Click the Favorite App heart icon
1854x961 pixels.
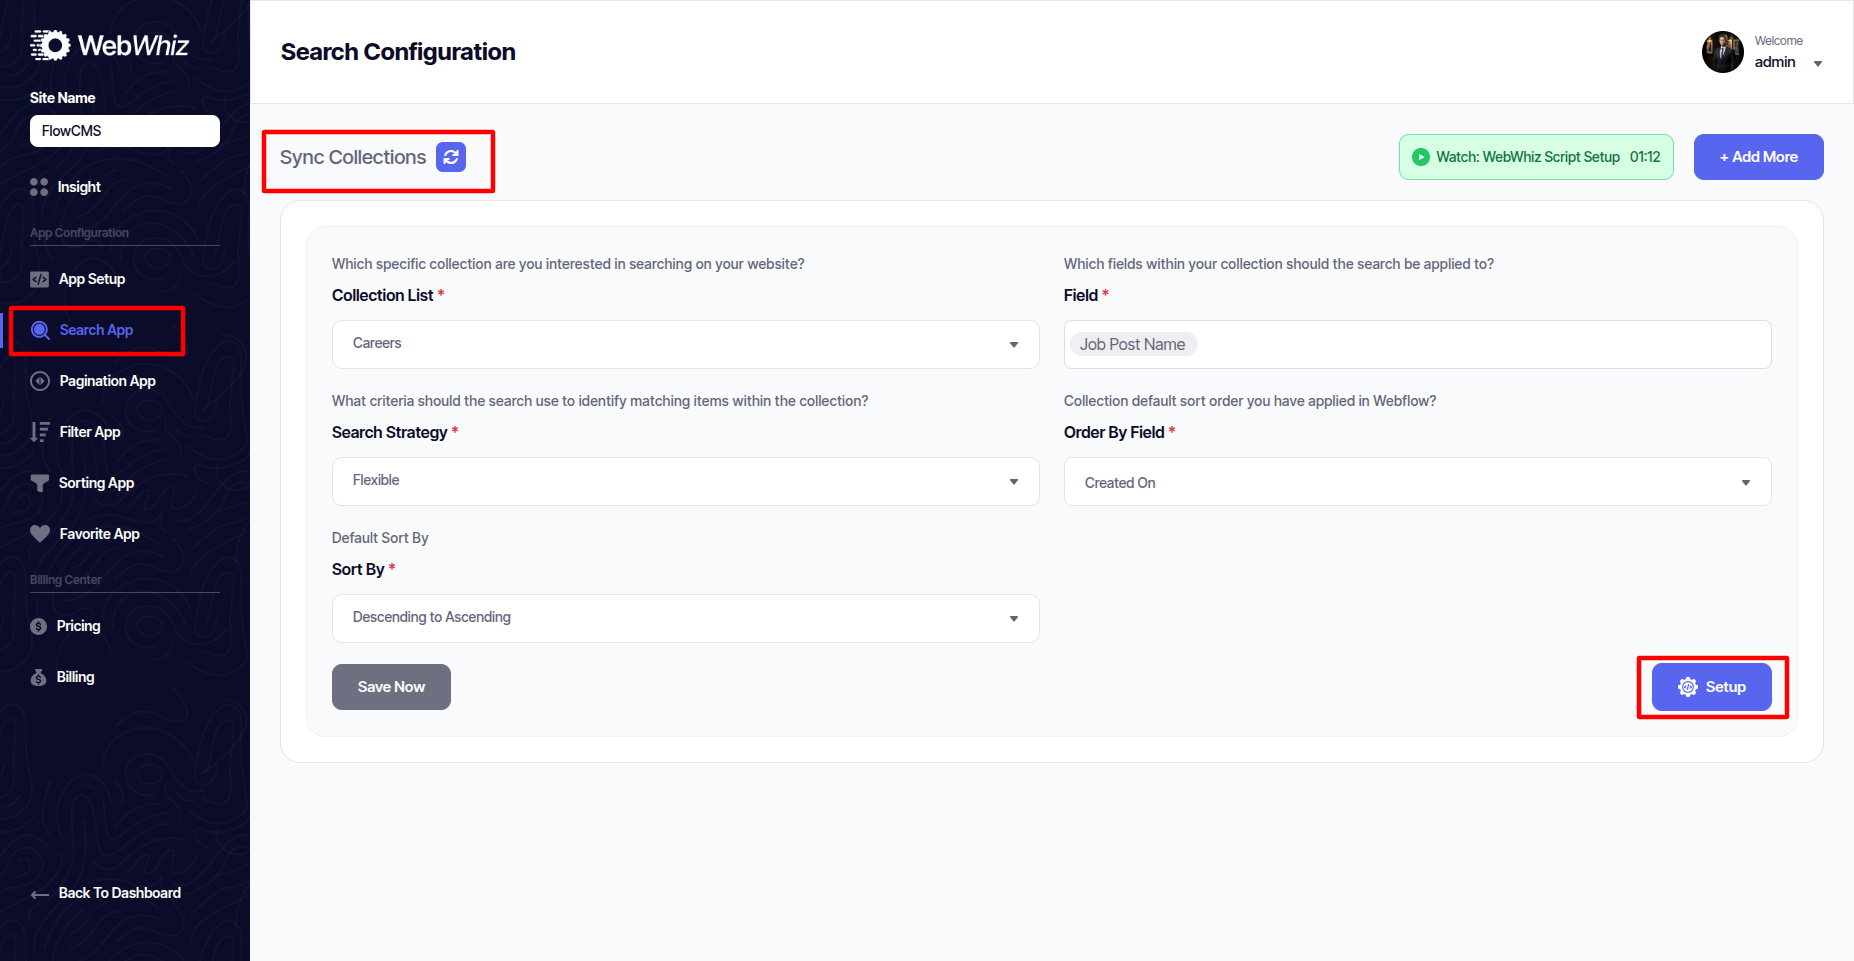click(40, 534)
